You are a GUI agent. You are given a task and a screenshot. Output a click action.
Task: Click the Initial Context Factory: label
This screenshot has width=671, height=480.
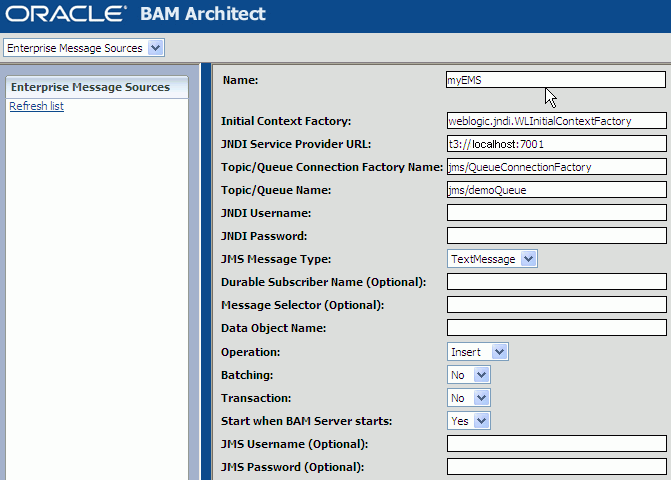point(286,121)
